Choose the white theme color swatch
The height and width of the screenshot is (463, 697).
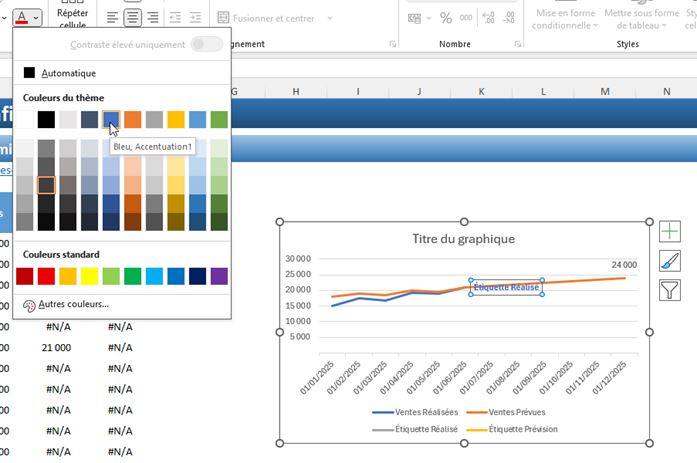point(24,120)
